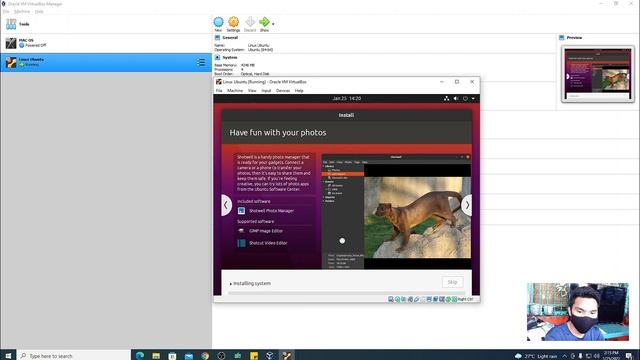The width and height of the screenshot is (640, 360).
Task: Click the Shotwell screenshot image in slideshow
Action: click(396, 211)
